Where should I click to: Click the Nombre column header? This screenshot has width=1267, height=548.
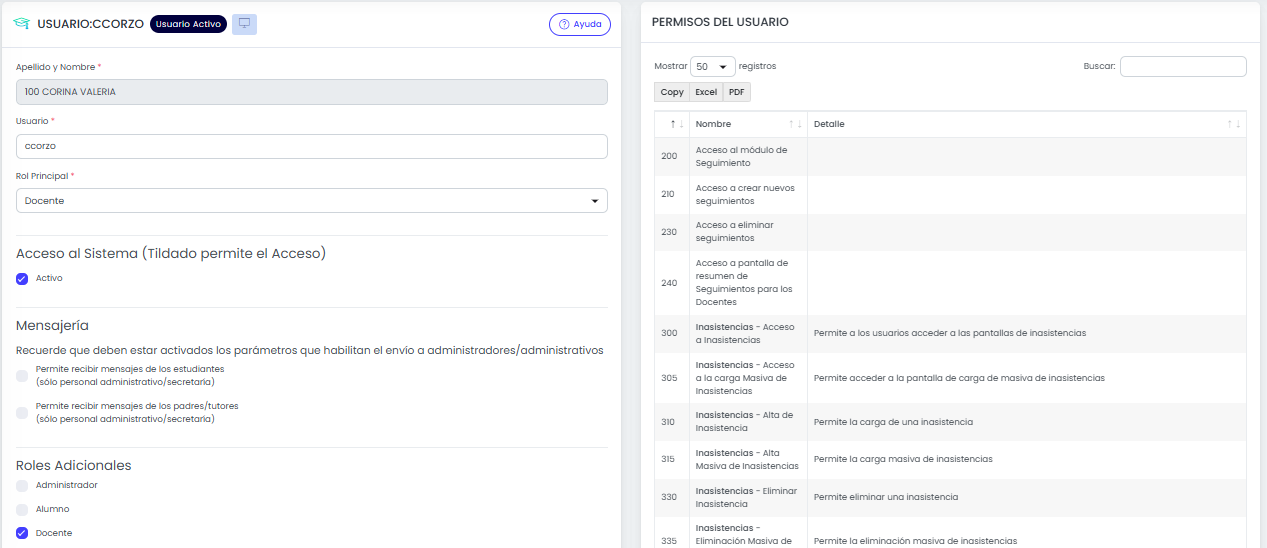pyautogui.click(x=749, y=124)
